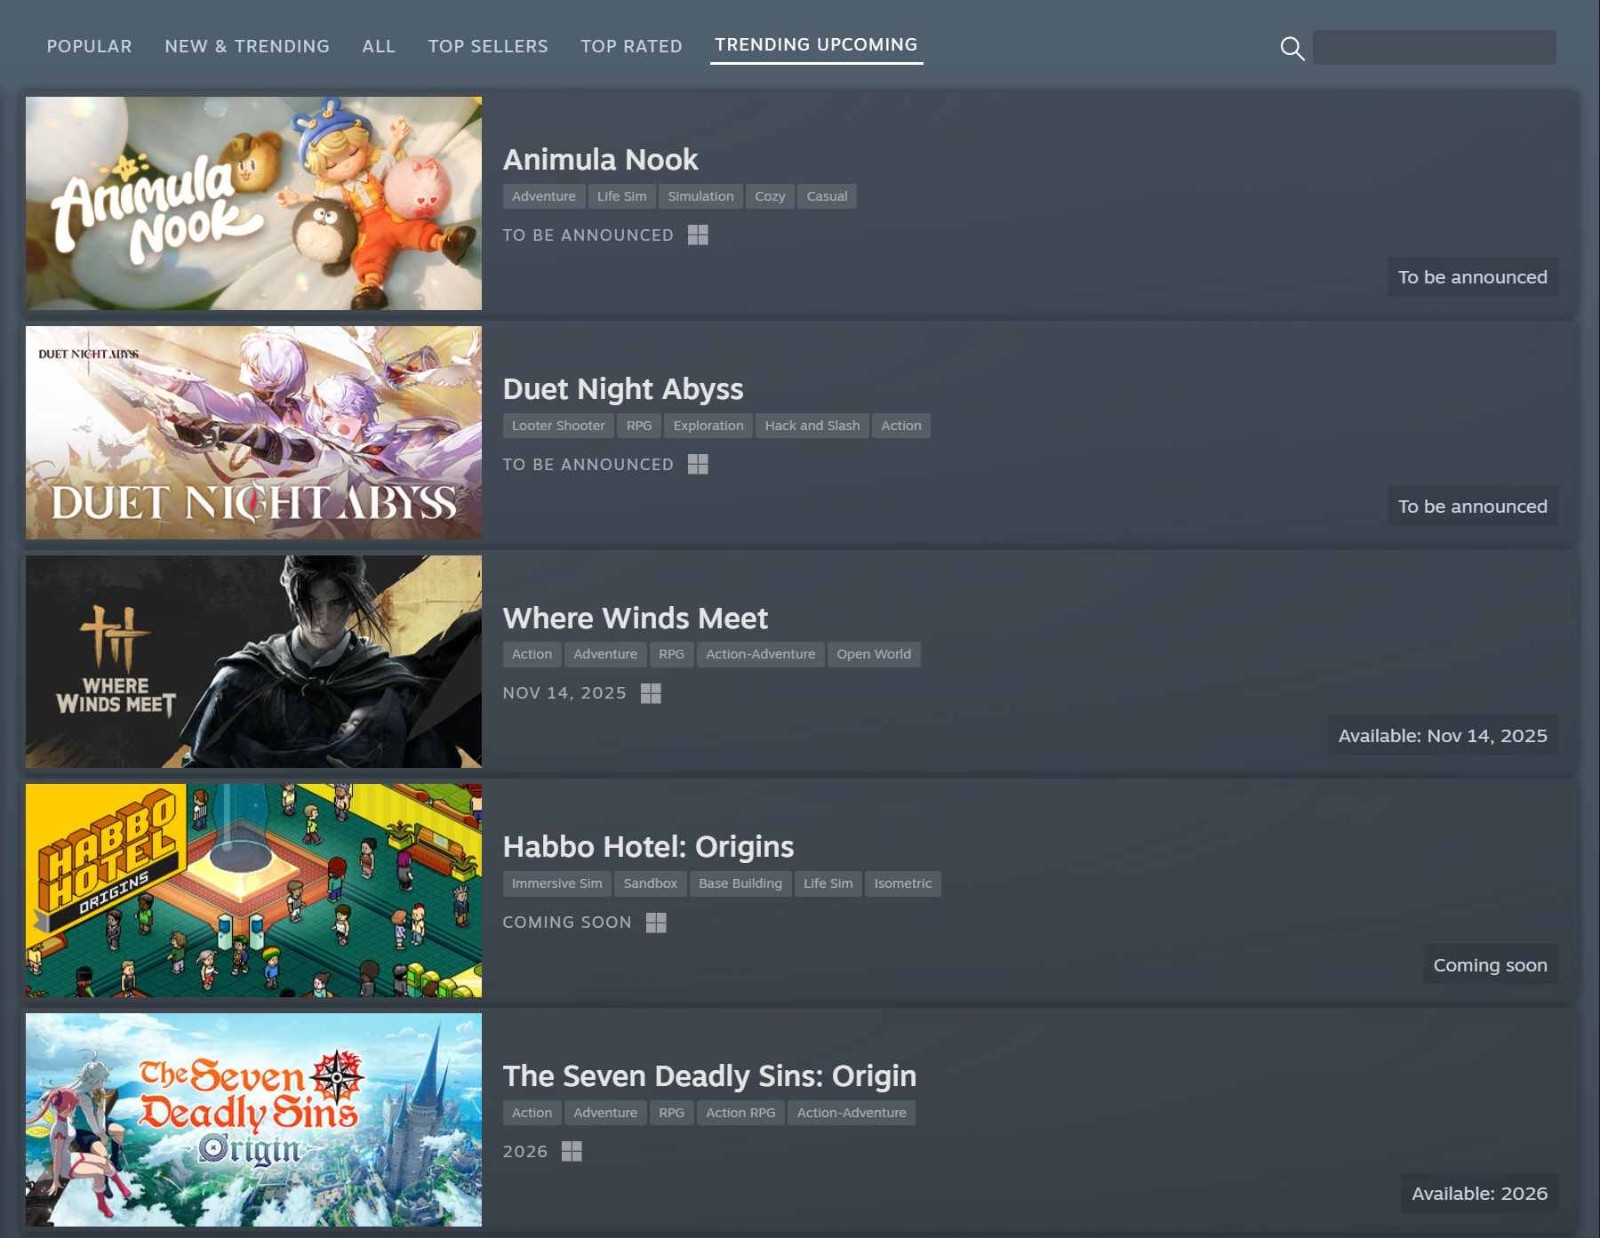Image resolution: width=1600 pixels, height=1238 pixels.
Task: Click inside the search input box
Action: (x=1435, y=47)
